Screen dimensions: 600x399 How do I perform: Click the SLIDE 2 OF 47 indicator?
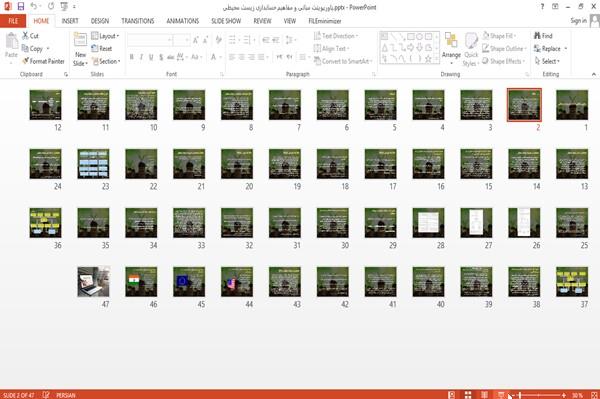tap(18, 395)
